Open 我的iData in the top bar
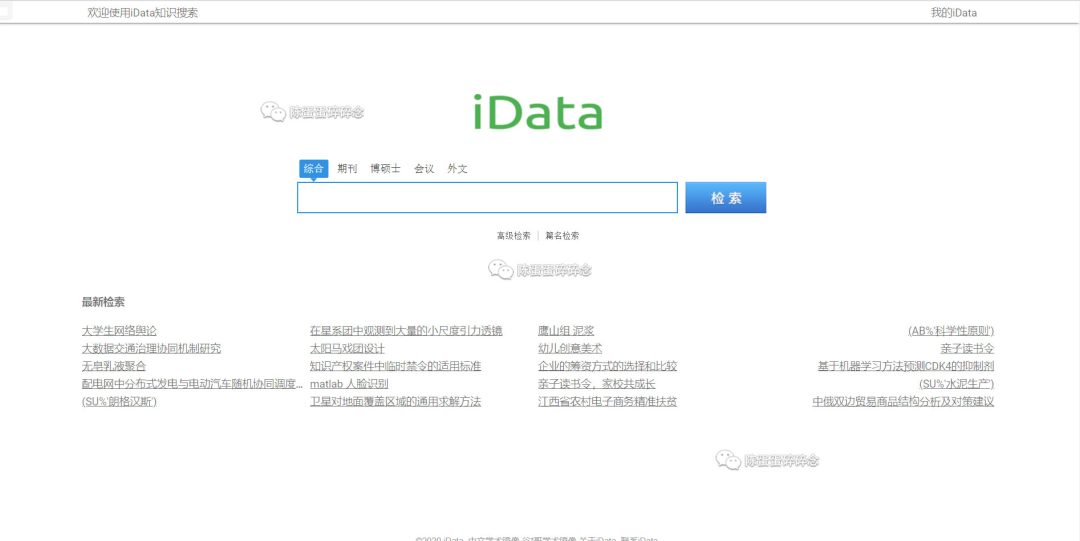The height and width of the screenshot is (541, 1080). pyautogui.click(x=953, y=12)
